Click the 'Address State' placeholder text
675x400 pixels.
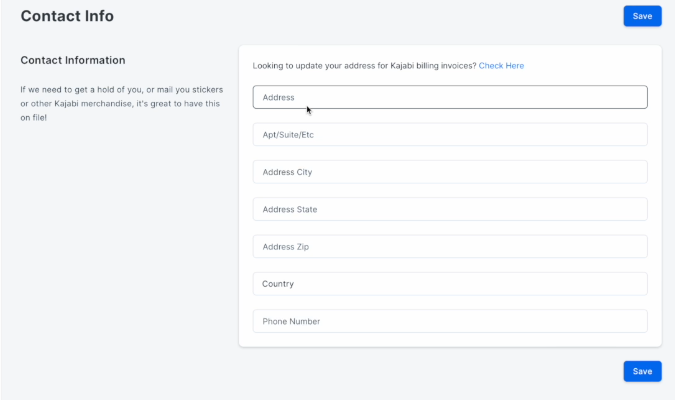[x=290, y=210]
